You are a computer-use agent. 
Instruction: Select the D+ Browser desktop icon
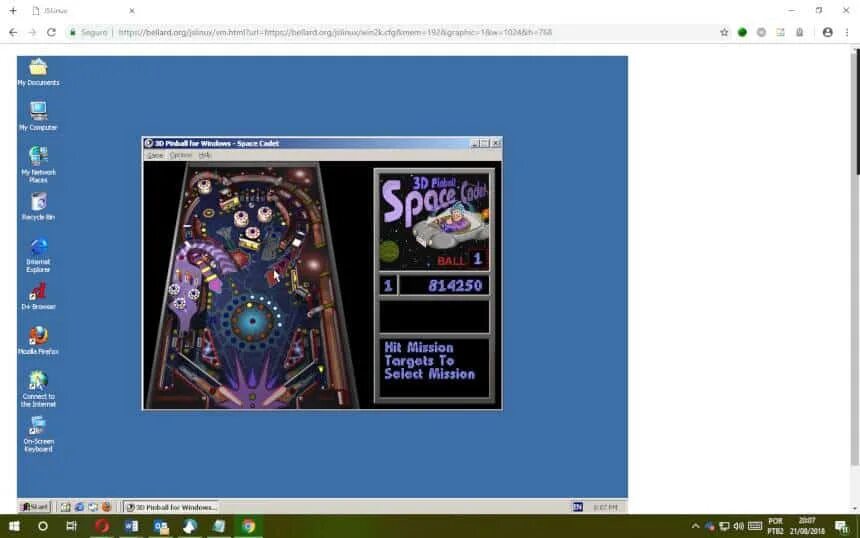pyautogui.click(x=38, y=297)
